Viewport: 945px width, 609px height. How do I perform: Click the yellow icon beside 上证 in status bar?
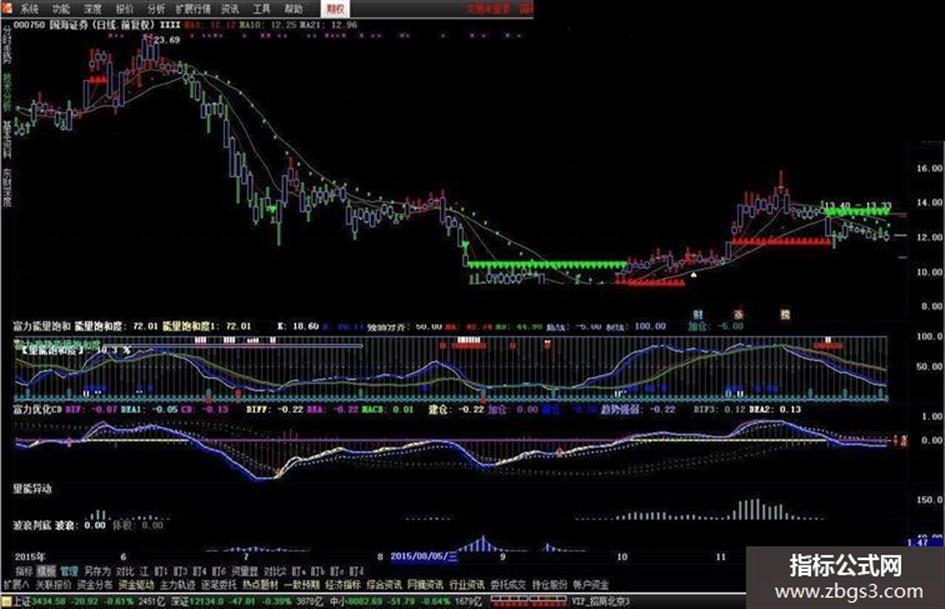point(6,601)
